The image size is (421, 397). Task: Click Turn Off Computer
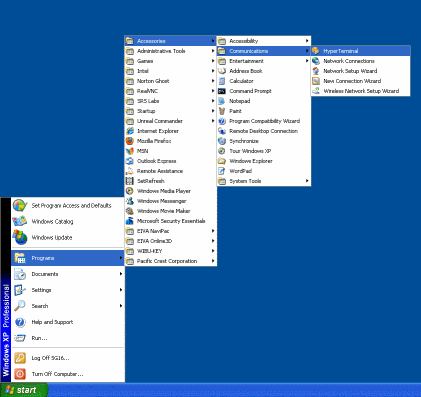click(68, 374)
